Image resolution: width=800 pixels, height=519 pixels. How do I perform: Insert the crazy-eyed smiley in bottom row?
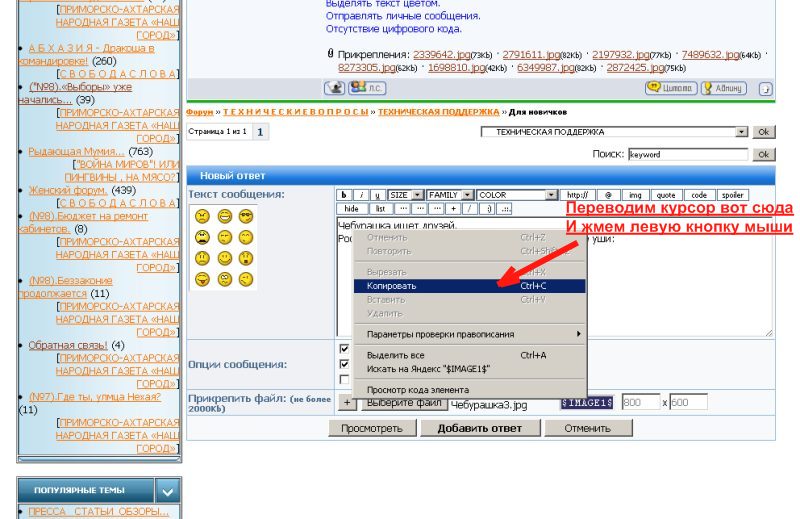pos(224,279)
